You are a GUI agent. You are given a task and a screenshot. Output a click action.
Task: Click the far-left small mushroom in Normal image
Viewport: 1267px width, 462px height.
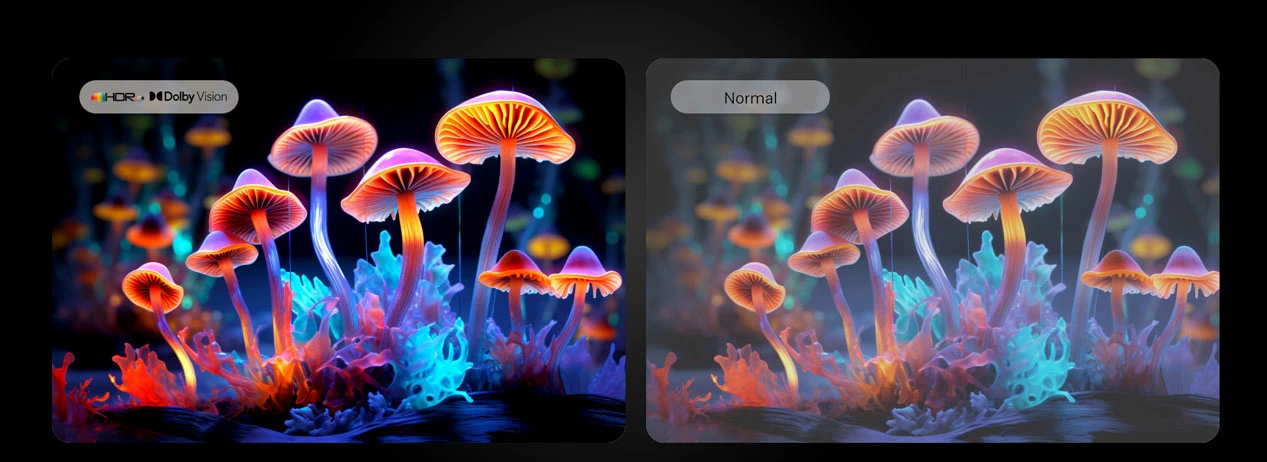point(755,286)
